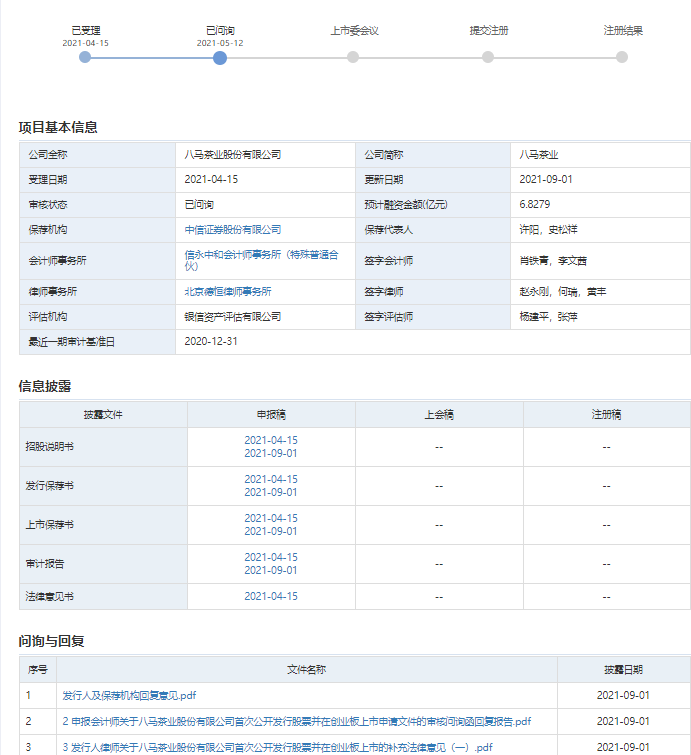Click the 法律意见书 row label
The width and height of the screenshot is (691, 755).
(x=50, y=596)
